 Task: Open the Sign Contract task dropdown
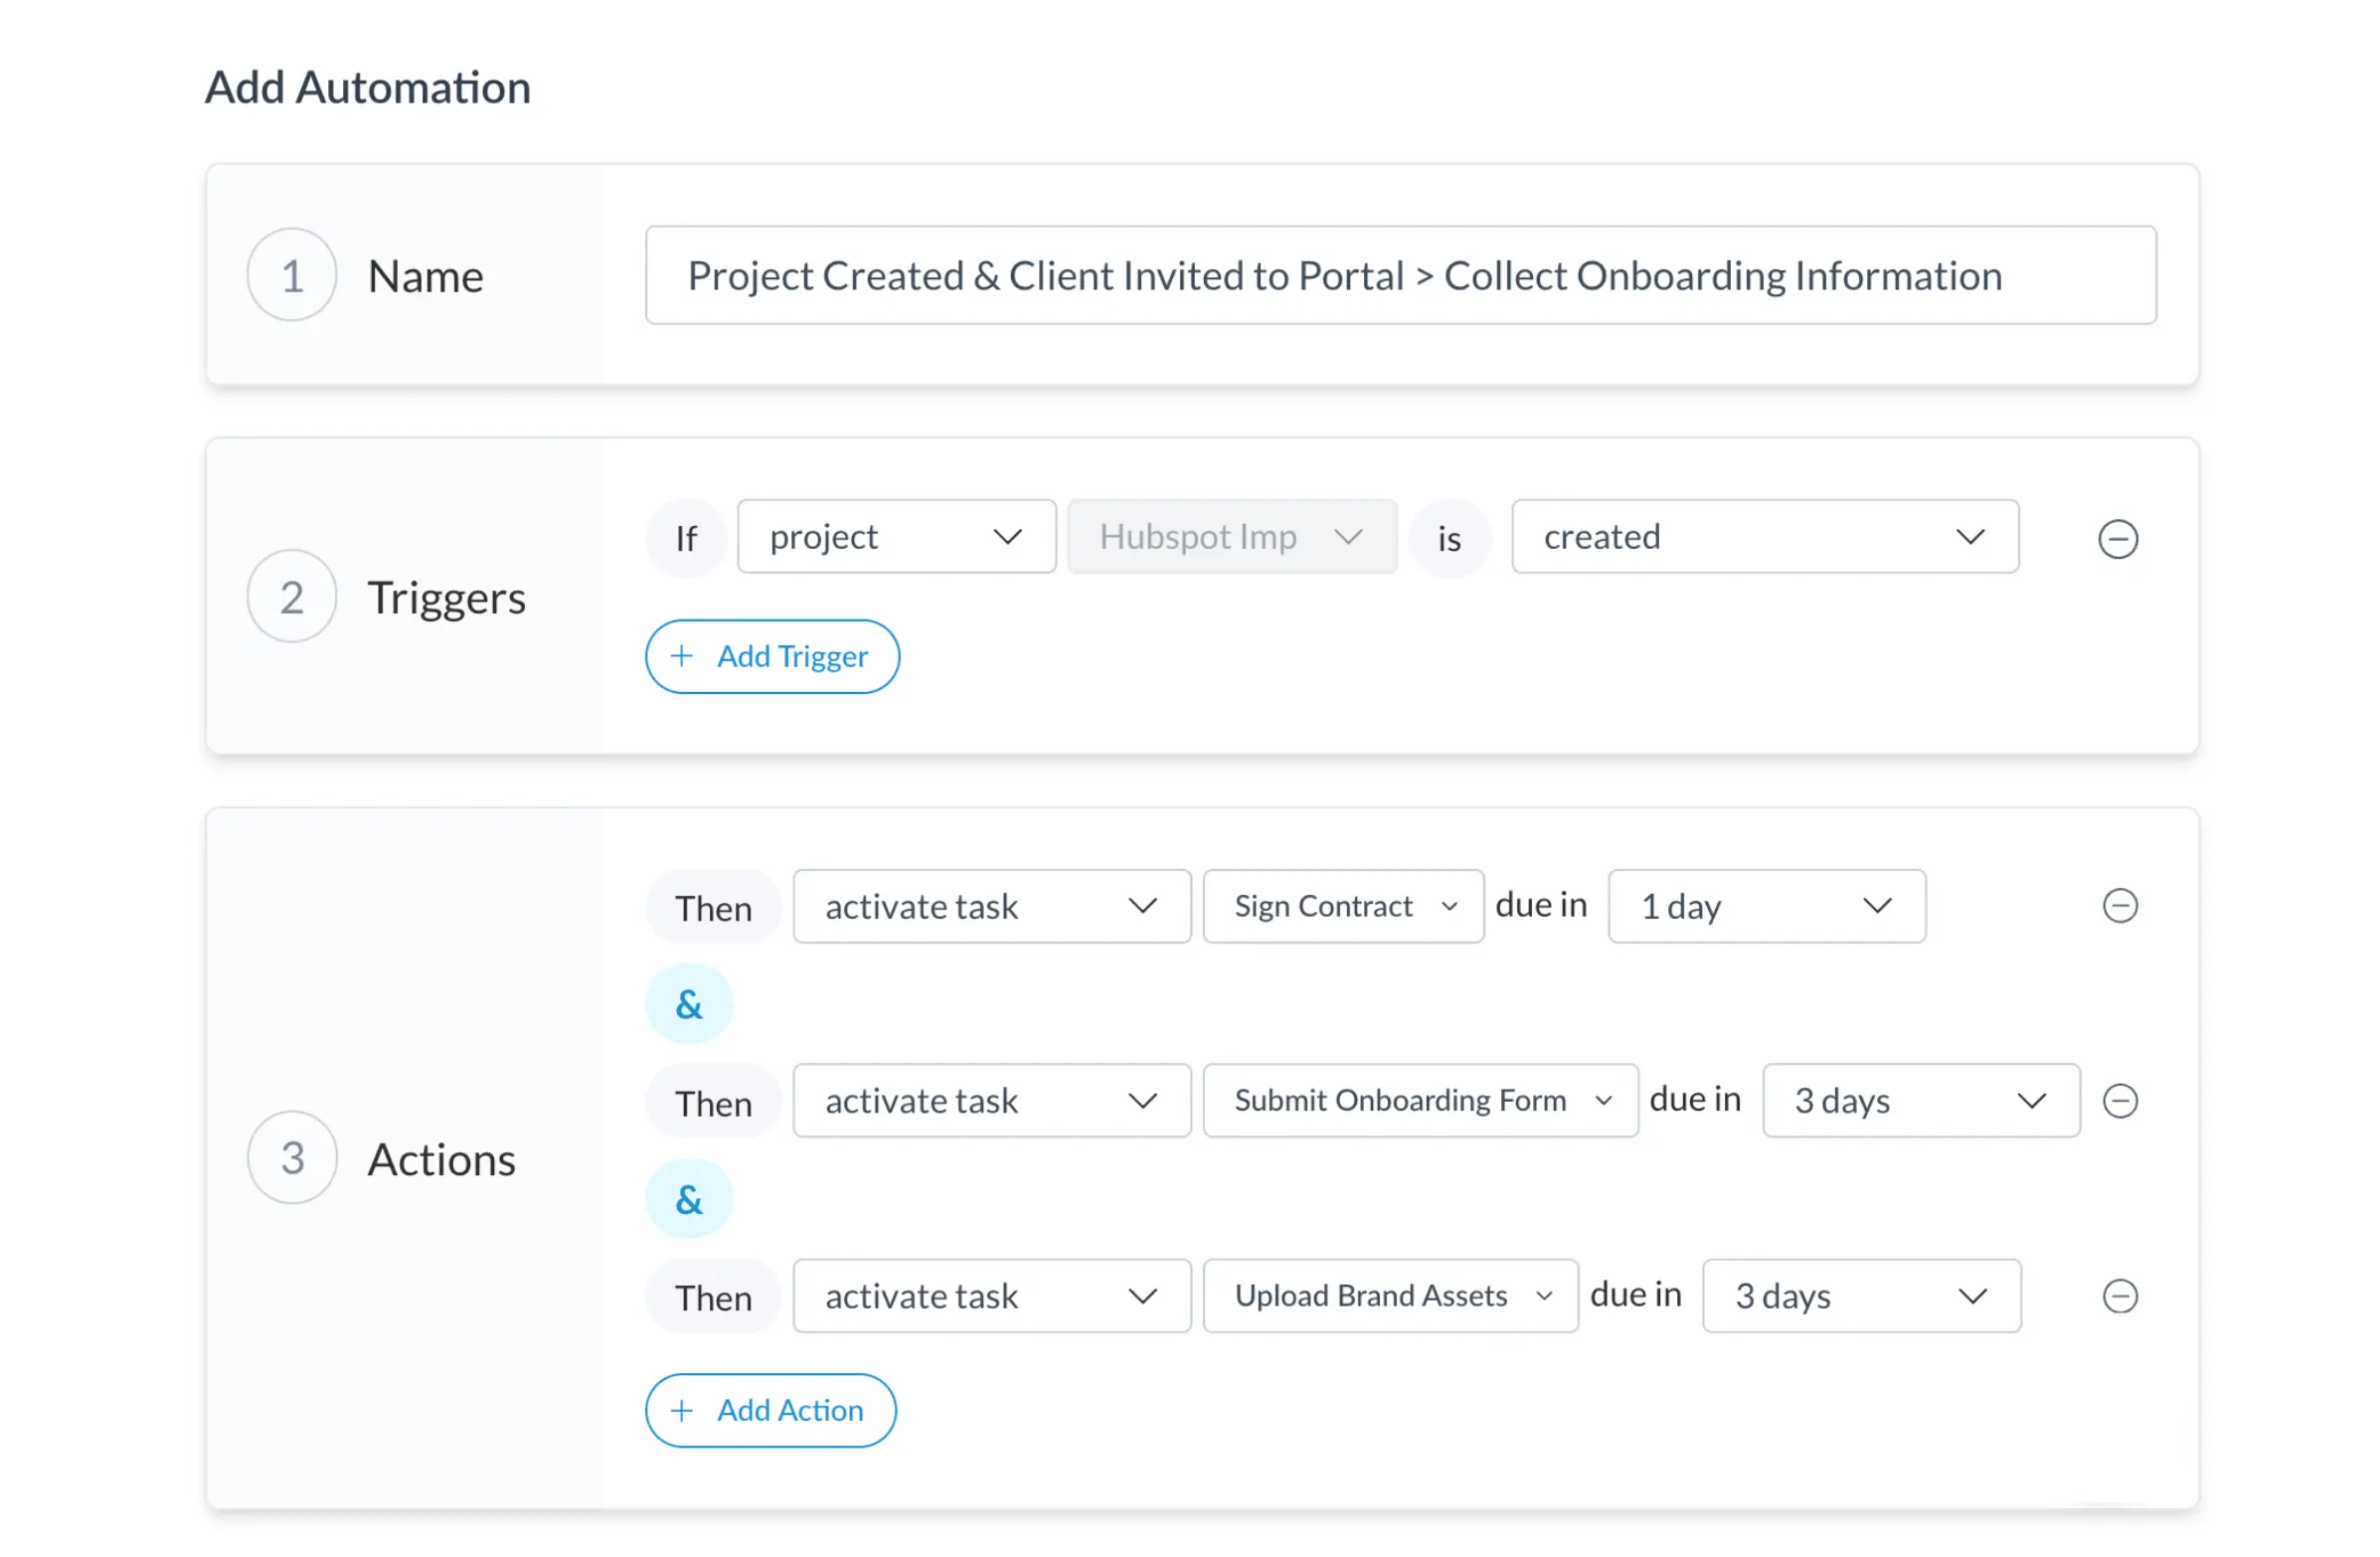pyautogui.click(x=1342, y=906)
